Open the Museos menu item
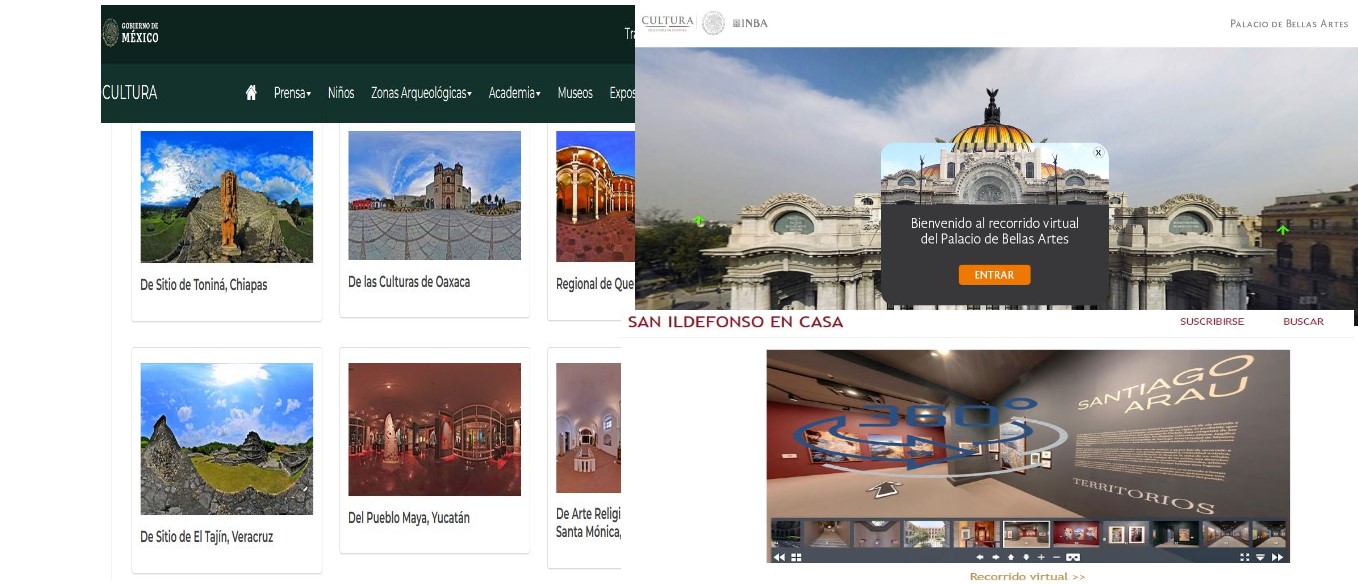The image size is (1358, 585). (x=575, y=93)
